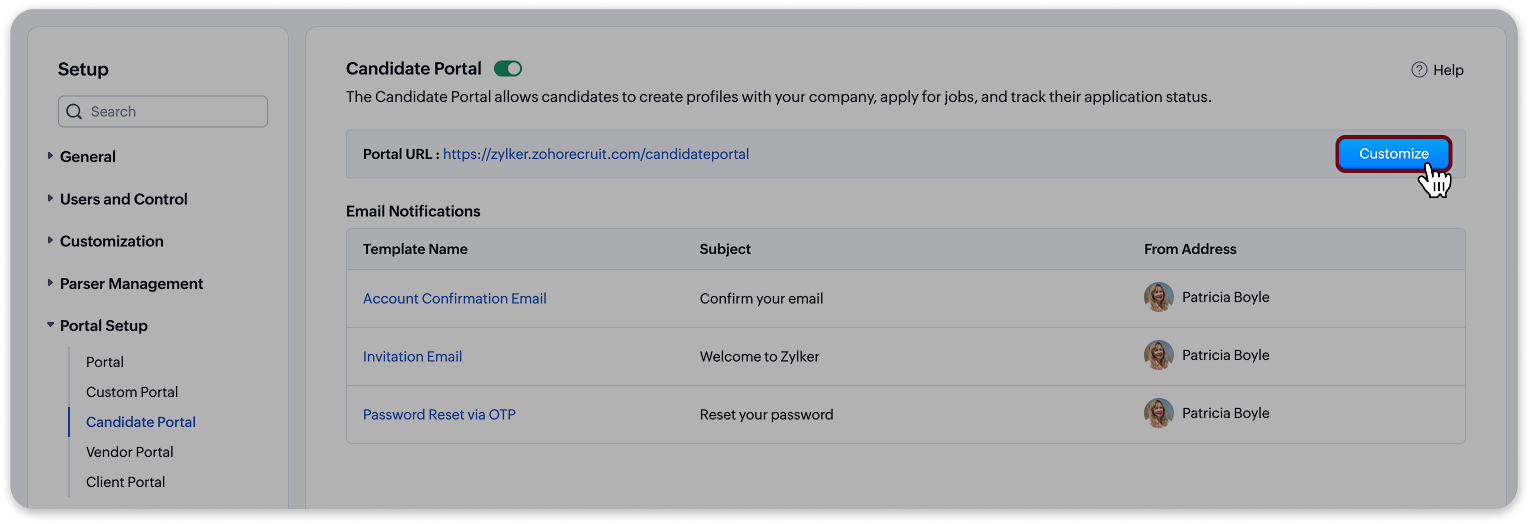Click Patricia Boyle avatar in Account Confirmation row
This screenshot has height=524, width=1530.
1158,297
